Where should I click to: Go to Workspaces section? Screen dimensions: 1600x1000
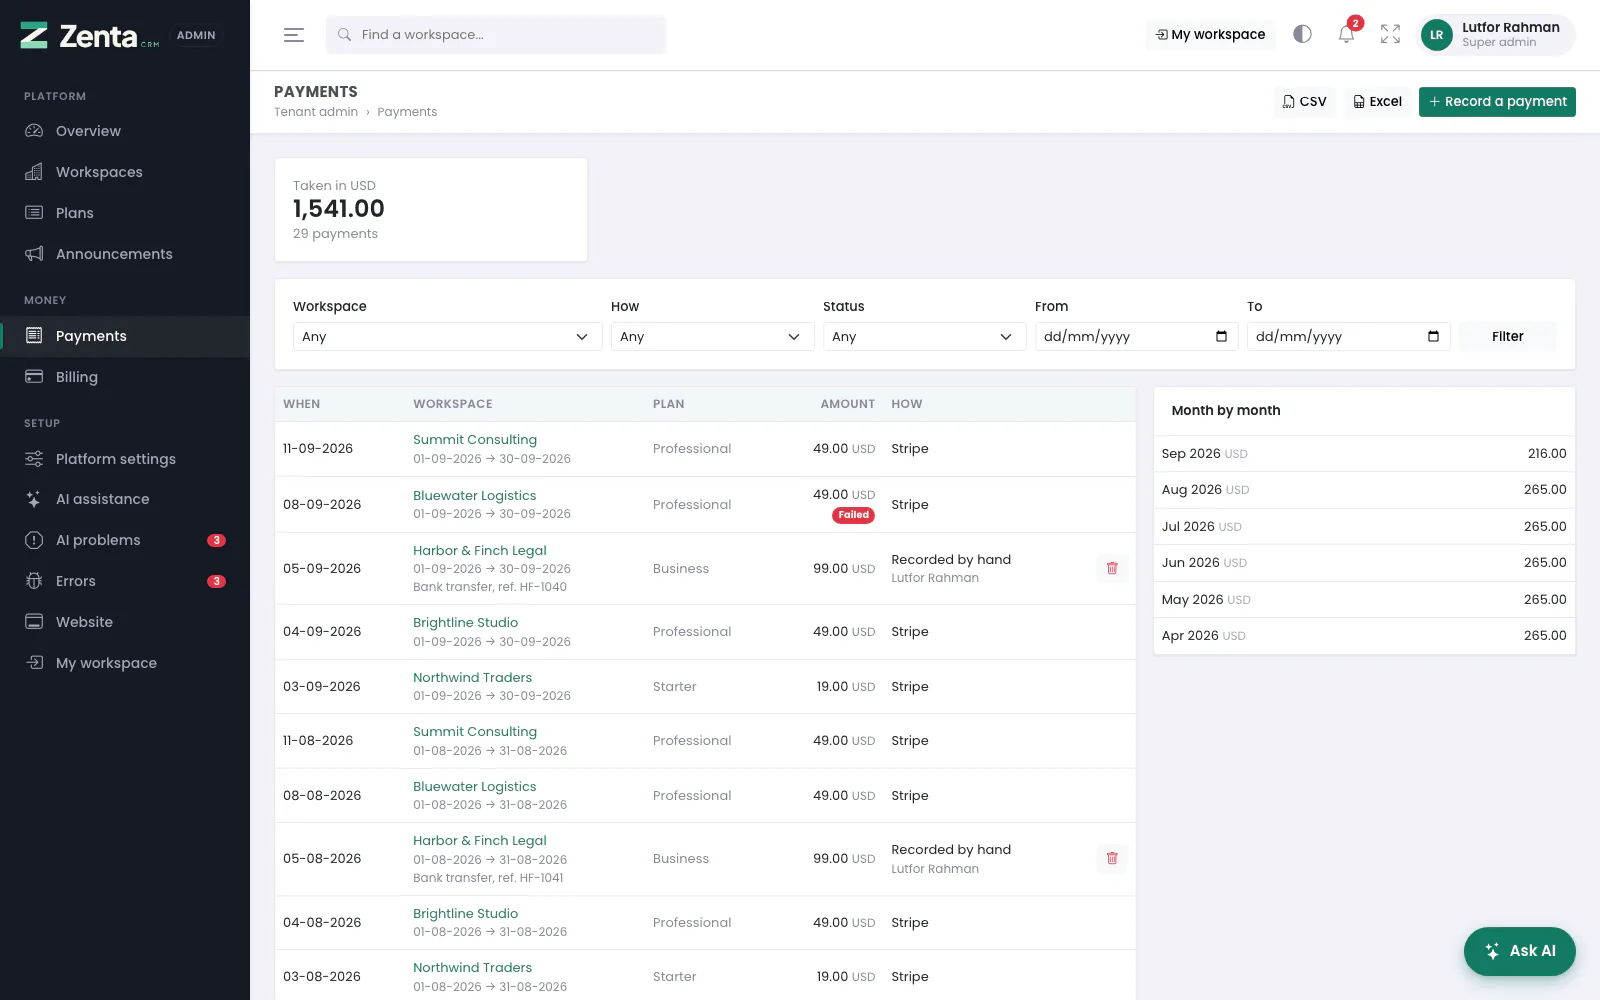(125, 172)
